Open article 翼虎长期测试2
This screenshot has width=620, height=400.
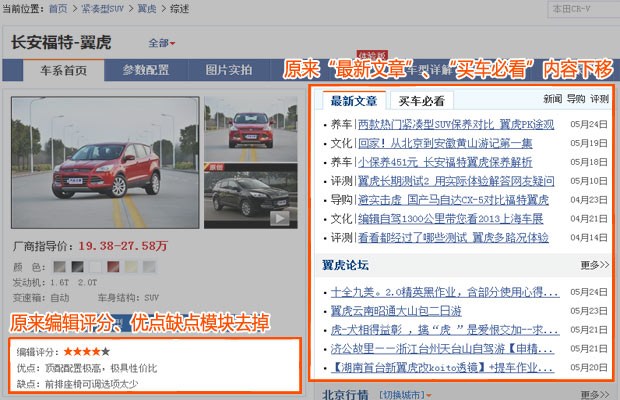pyautogui.click(x=456, y=181)
